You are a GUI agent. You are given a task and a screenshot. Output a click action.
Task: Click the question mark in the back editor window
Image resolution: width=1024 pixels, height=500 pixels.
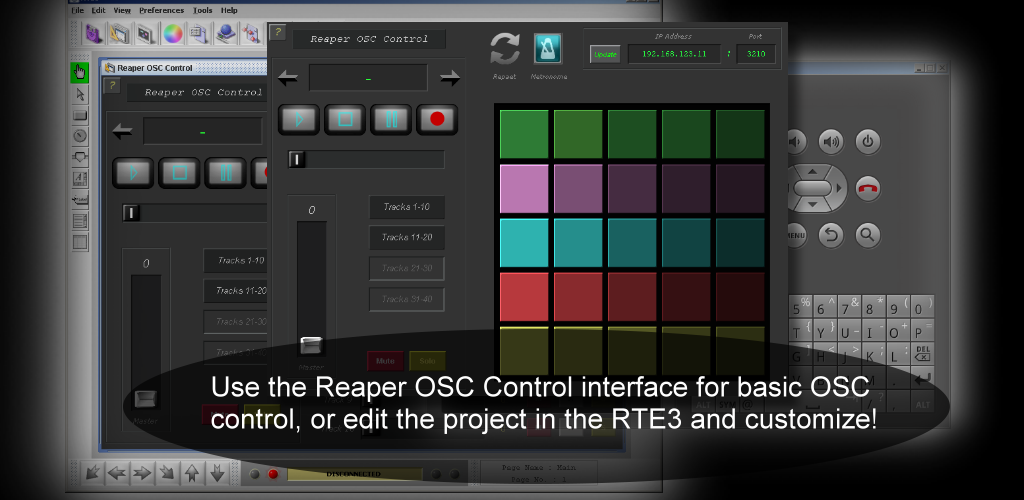coord(112,86)
